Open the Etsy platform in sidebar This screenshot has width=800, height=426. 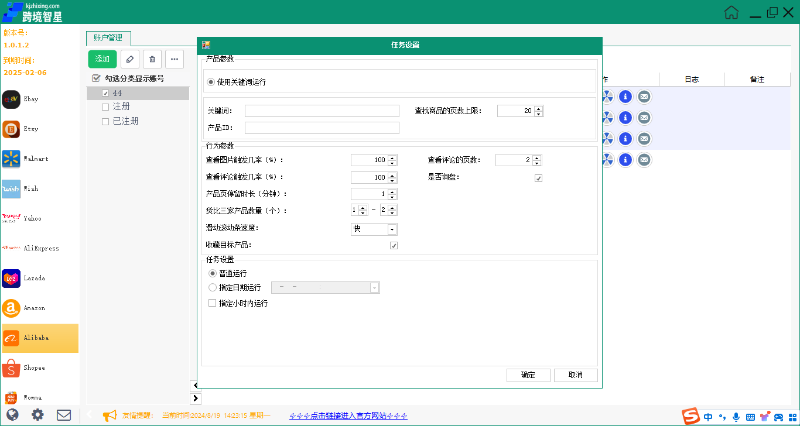[x=40, y=129]
